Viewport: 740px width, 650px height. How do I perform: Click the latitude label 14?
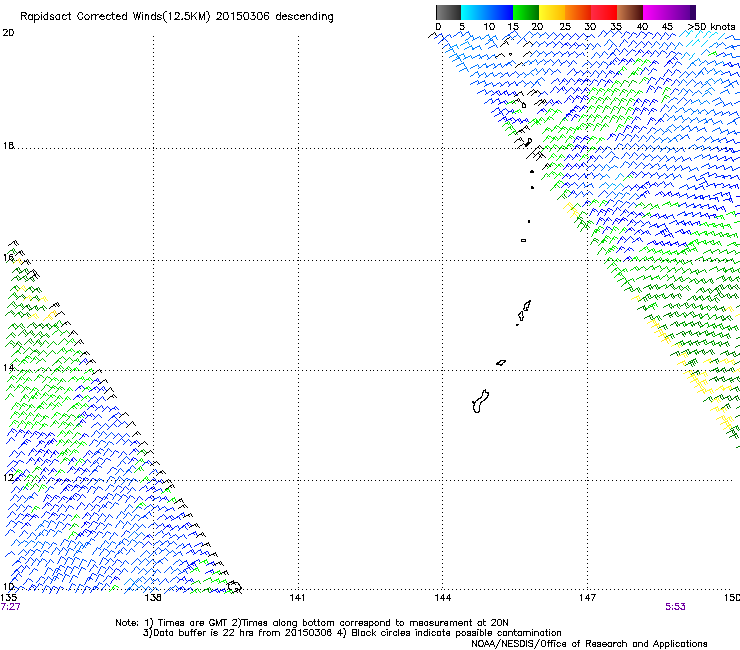point(8,367)
